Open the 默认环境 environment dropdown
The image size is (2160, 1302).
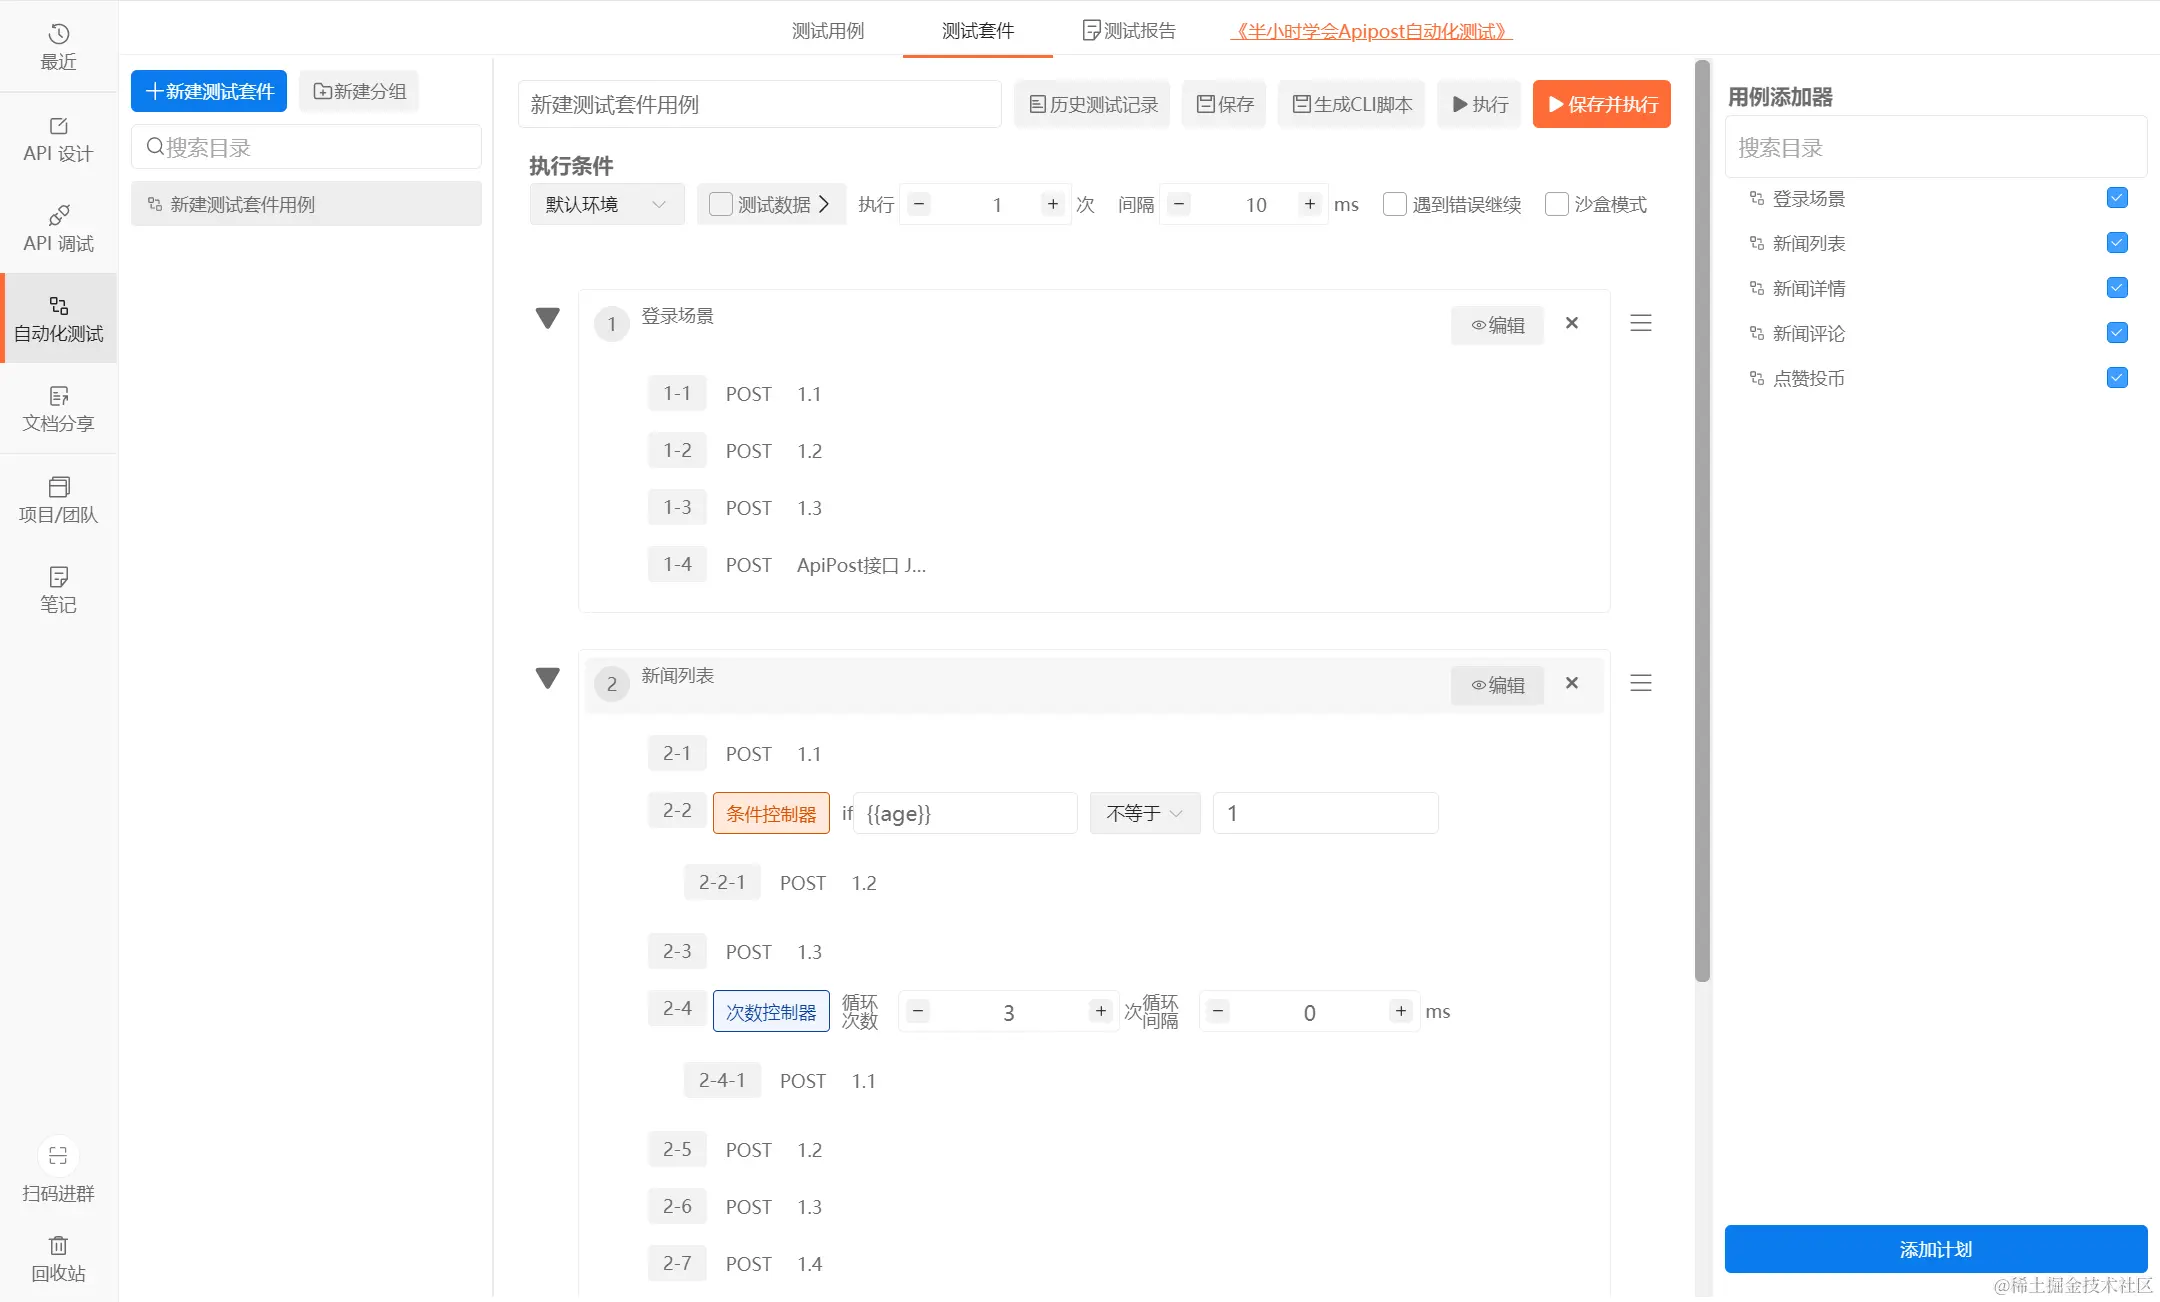(x=605, y=204)
